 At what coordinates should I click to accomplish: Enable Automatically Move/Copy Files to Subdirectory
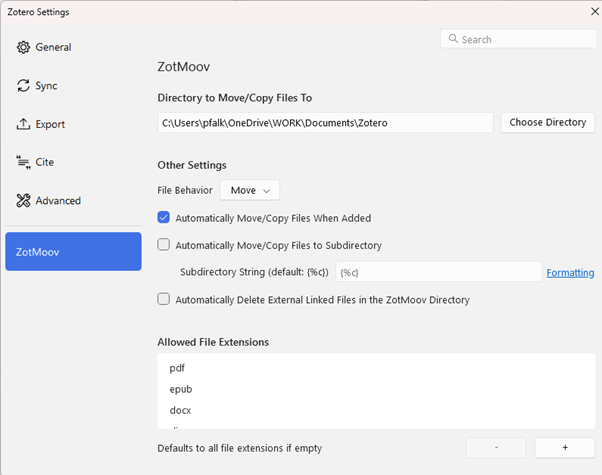pyautogui.click(x=164, y=244)
